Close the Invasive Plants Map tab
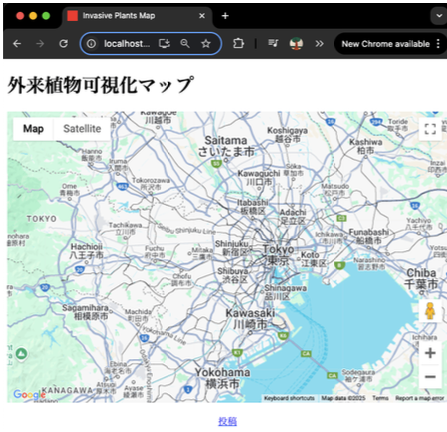Screen dimensions: 447x432 (x=202, y=16)
